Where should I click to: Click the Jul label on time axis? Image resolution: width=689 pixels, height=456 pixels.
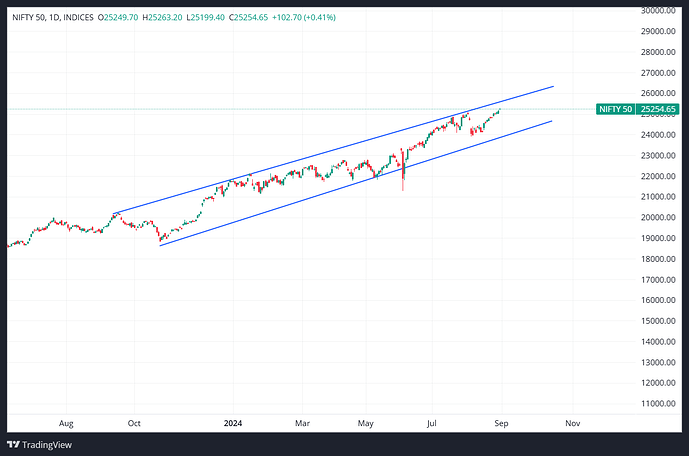(432, 423)
